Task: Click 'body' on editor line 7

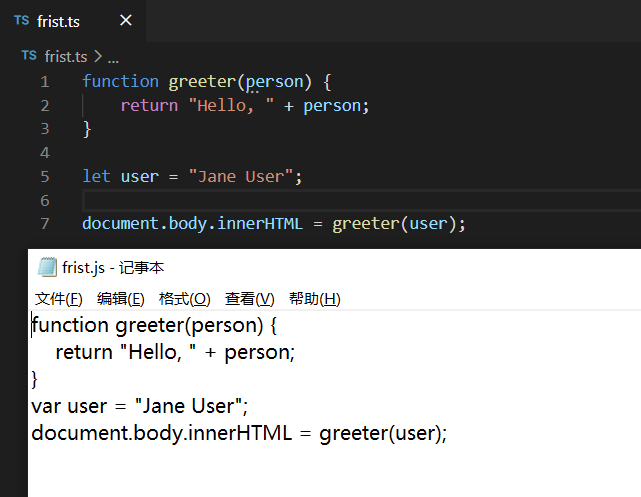Action: [x=188, y=224]
